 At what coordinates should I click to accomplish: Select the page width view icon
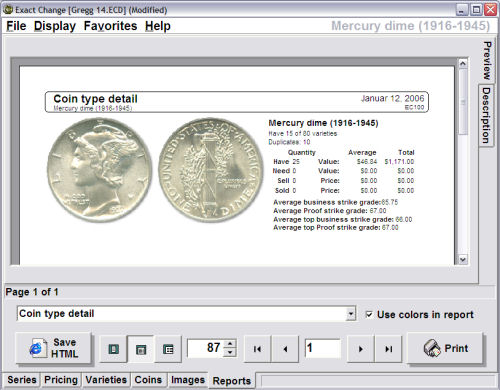141,349
